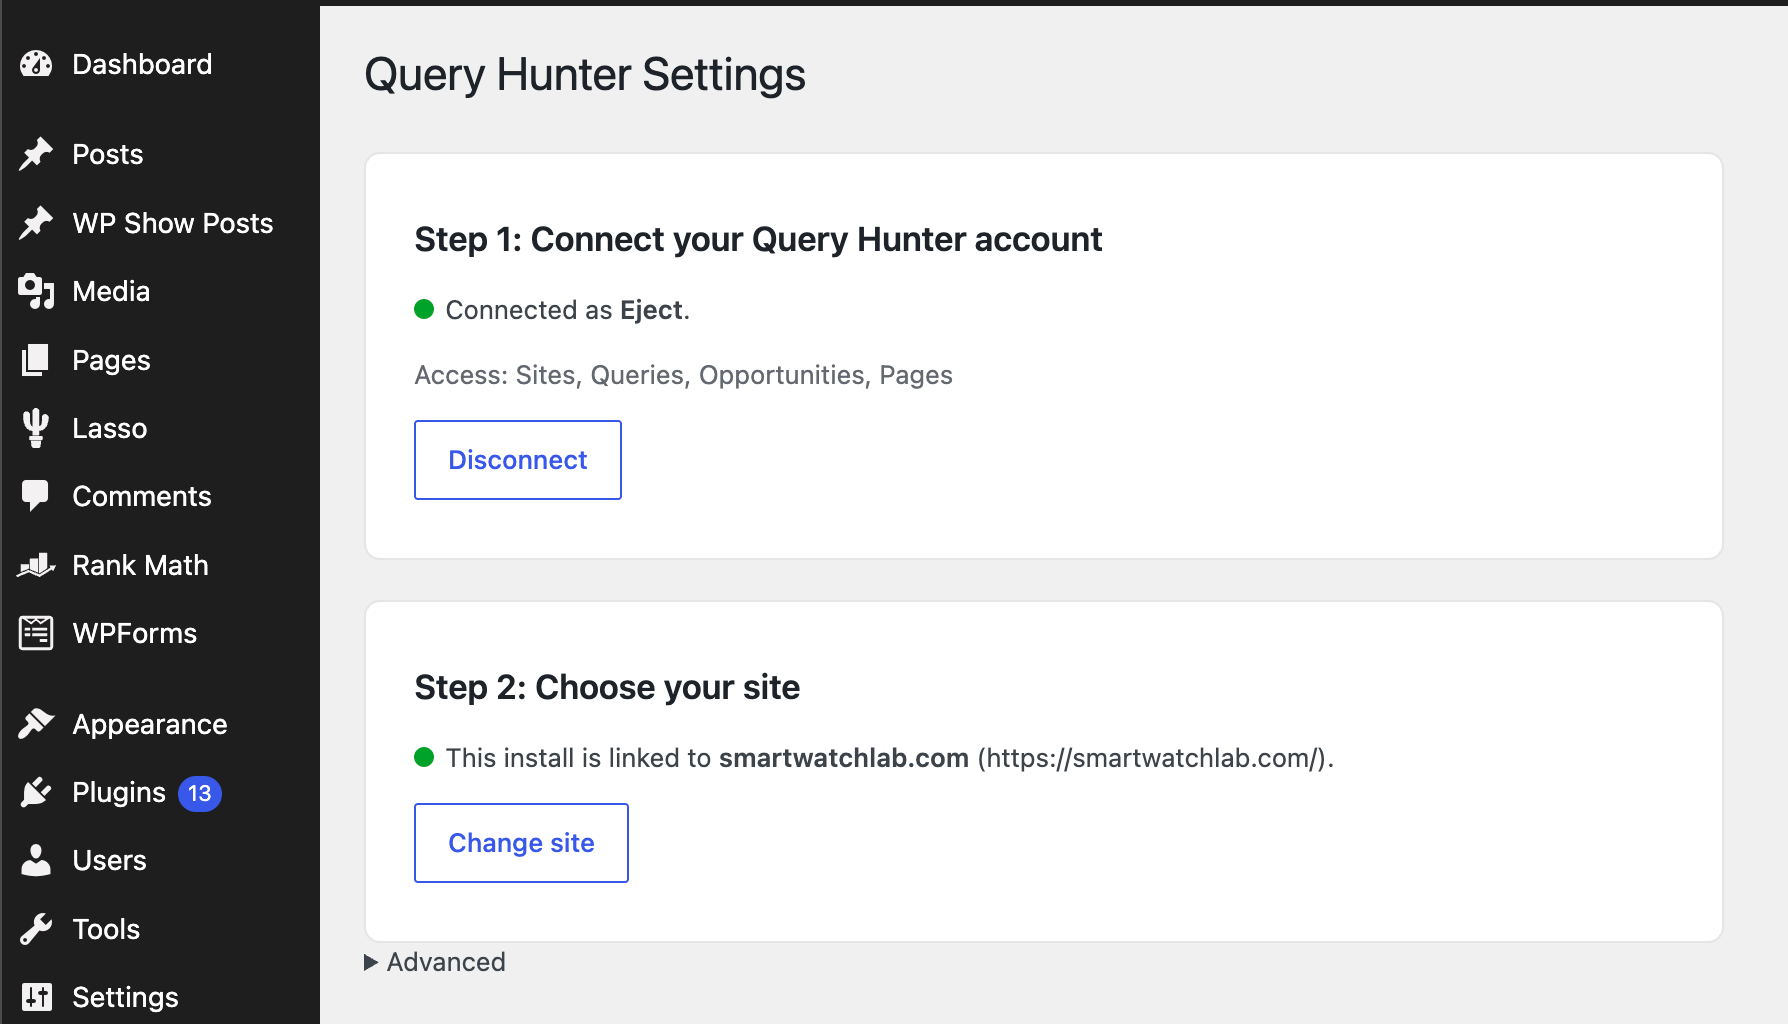The height and width of the screenshot is (1024, 1788).
Task: Expand the Advanced section
Action: click(x=435, y=962)
